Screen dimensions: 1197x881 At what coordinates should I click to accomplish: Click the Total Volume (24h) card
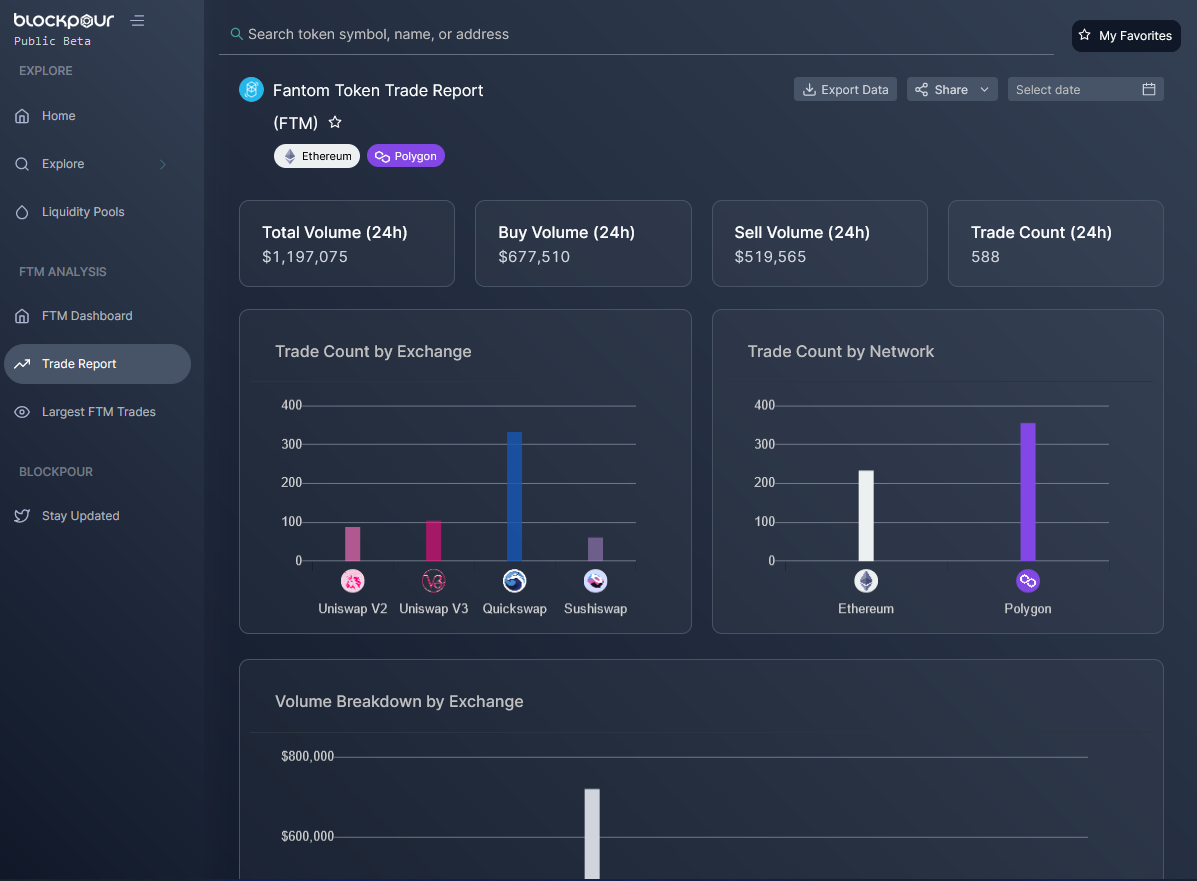[347, 244]
